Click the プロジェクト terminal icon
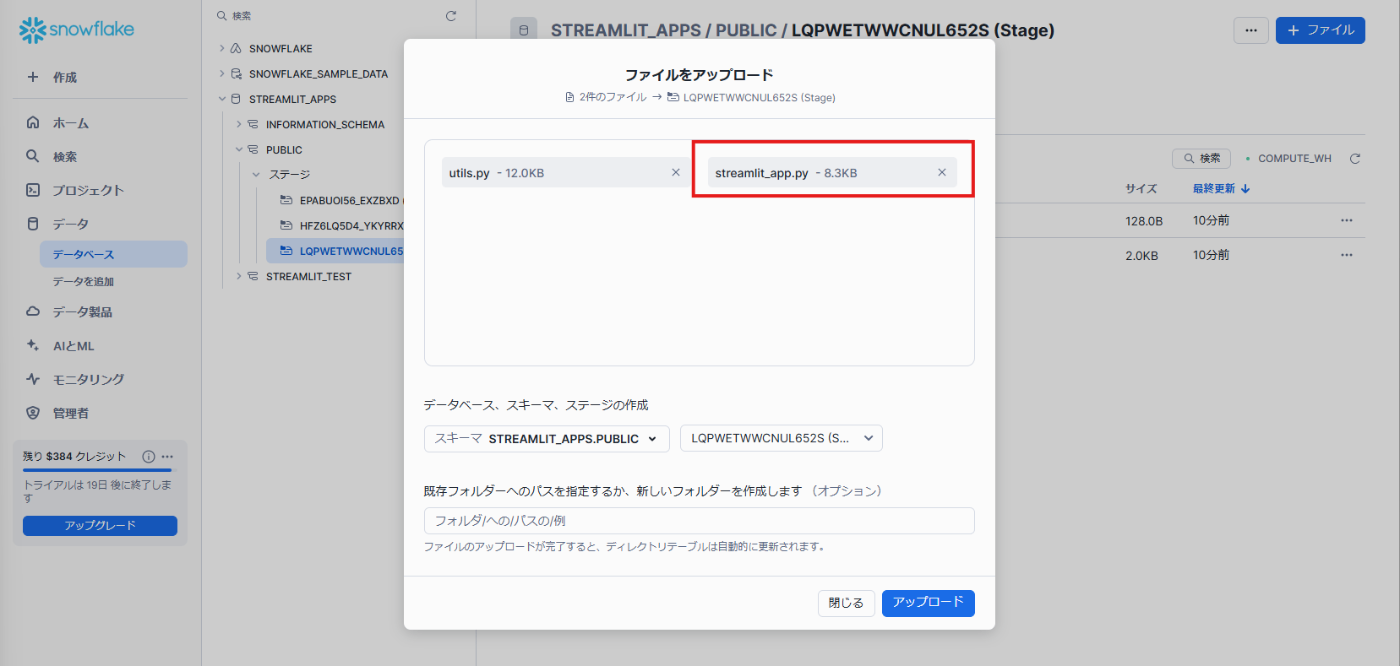Viewport: 1400px width, 666px height. click(33, 190)
